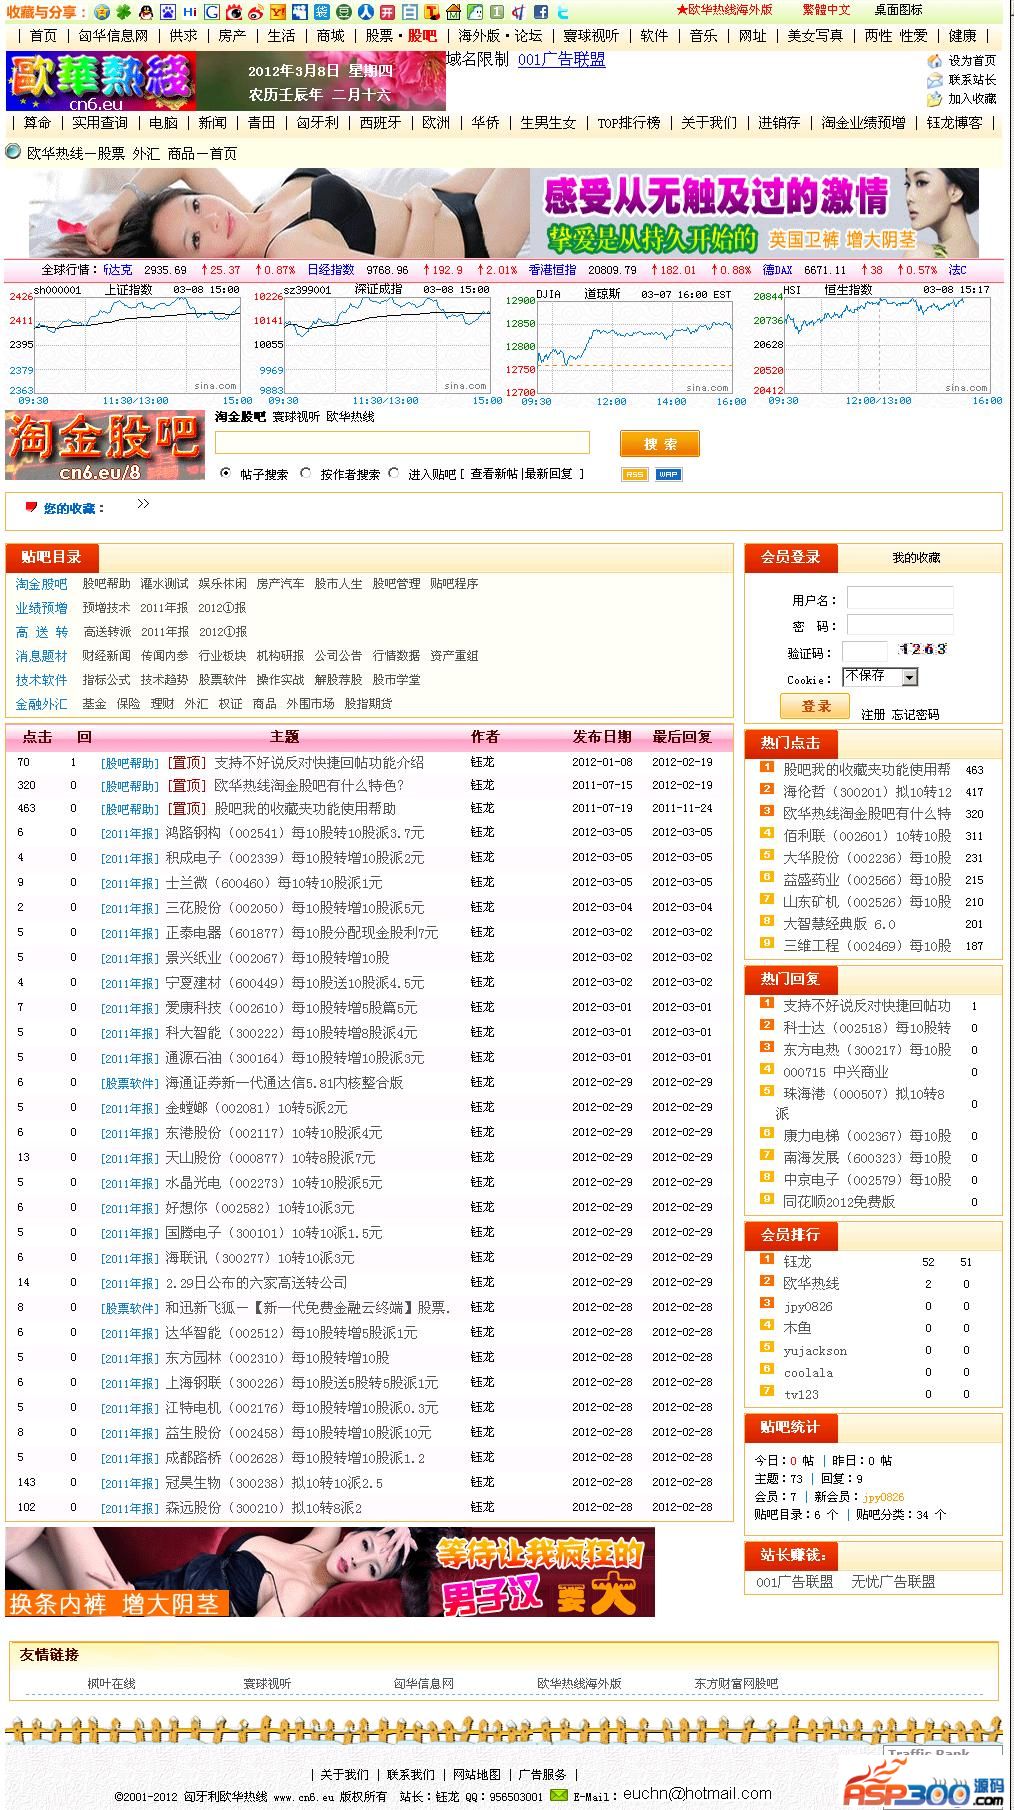Open 001广告联盟 link at top
Screen dimensions: 1014x1810
(x=561, y=60)
